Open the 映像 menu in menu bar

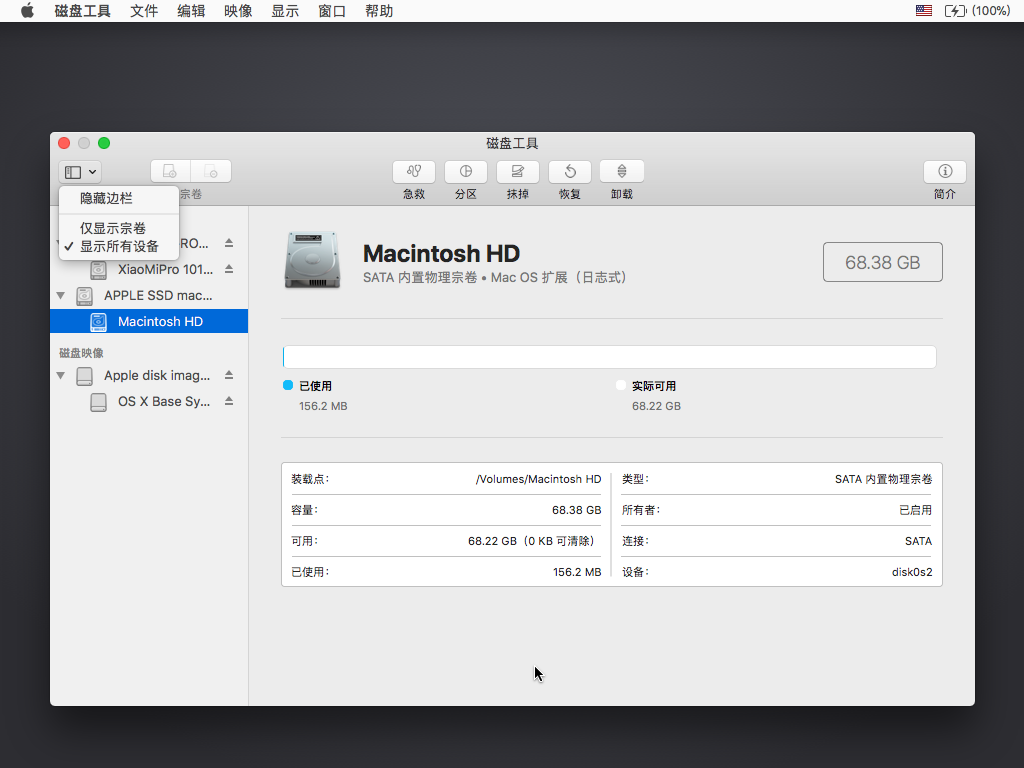pyautogui.click(x=238, y=11)
